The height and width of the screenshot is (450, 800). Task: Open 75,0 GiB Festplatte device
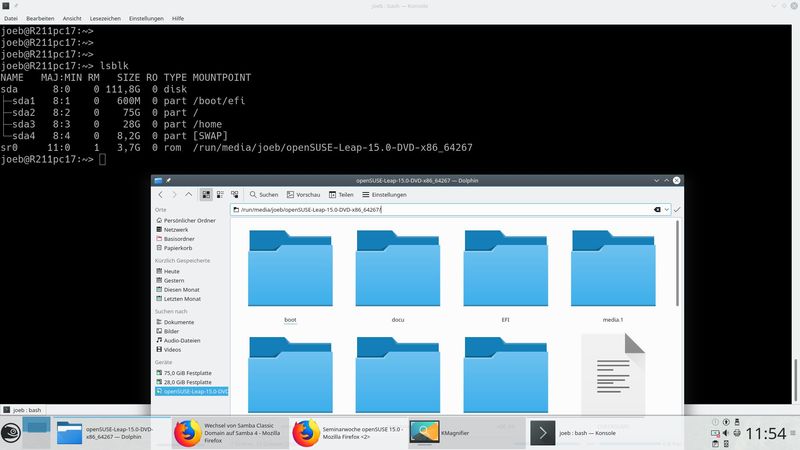184,373
